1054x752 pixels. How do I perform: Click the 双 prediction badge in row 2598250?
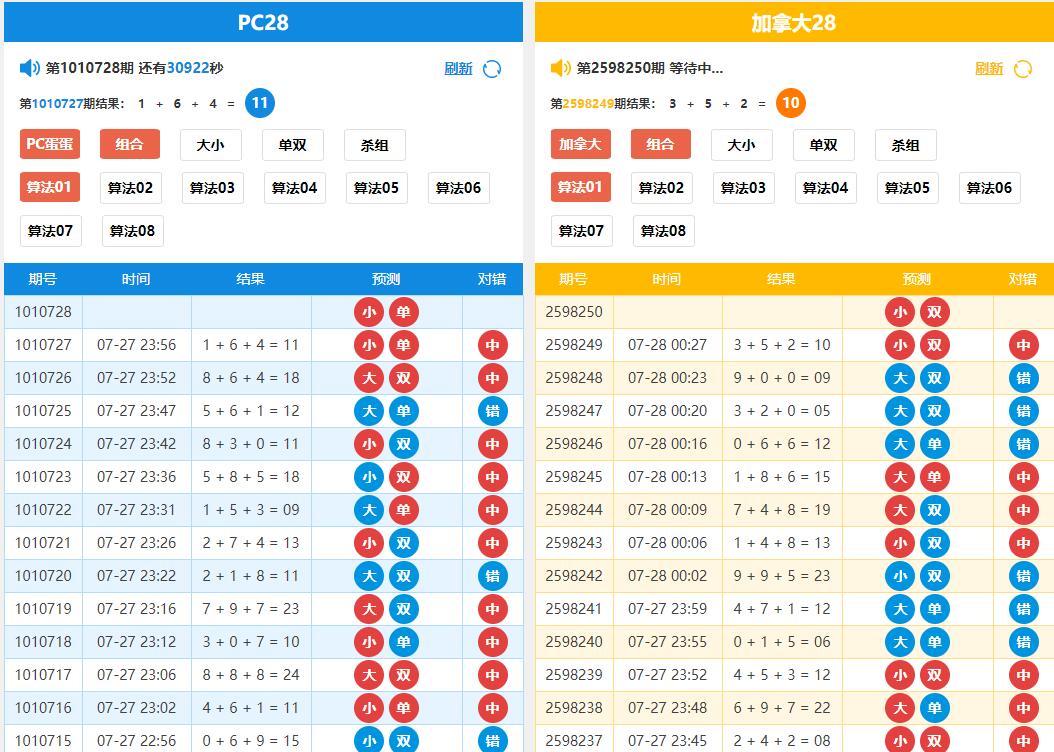934,312
